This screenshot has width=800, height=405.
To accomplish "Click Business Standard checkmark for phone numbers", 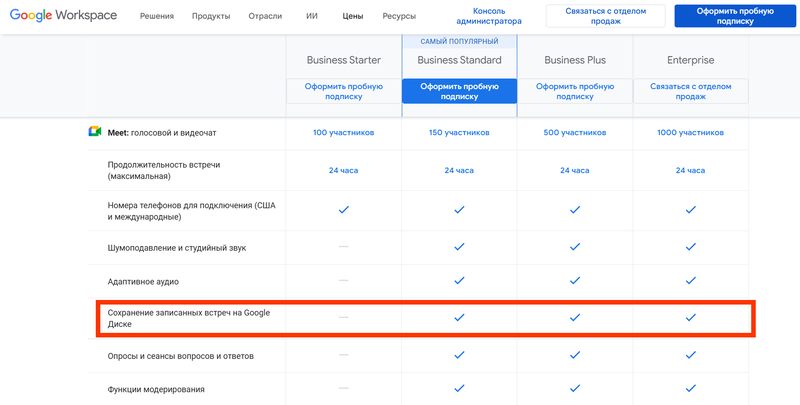I will [459, 210].
